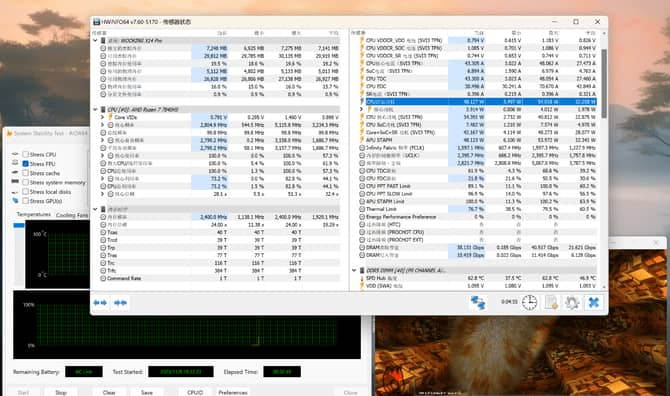Select the Tras timing row
This screenshot has width=670, height=396.
(x=219, y=255)
